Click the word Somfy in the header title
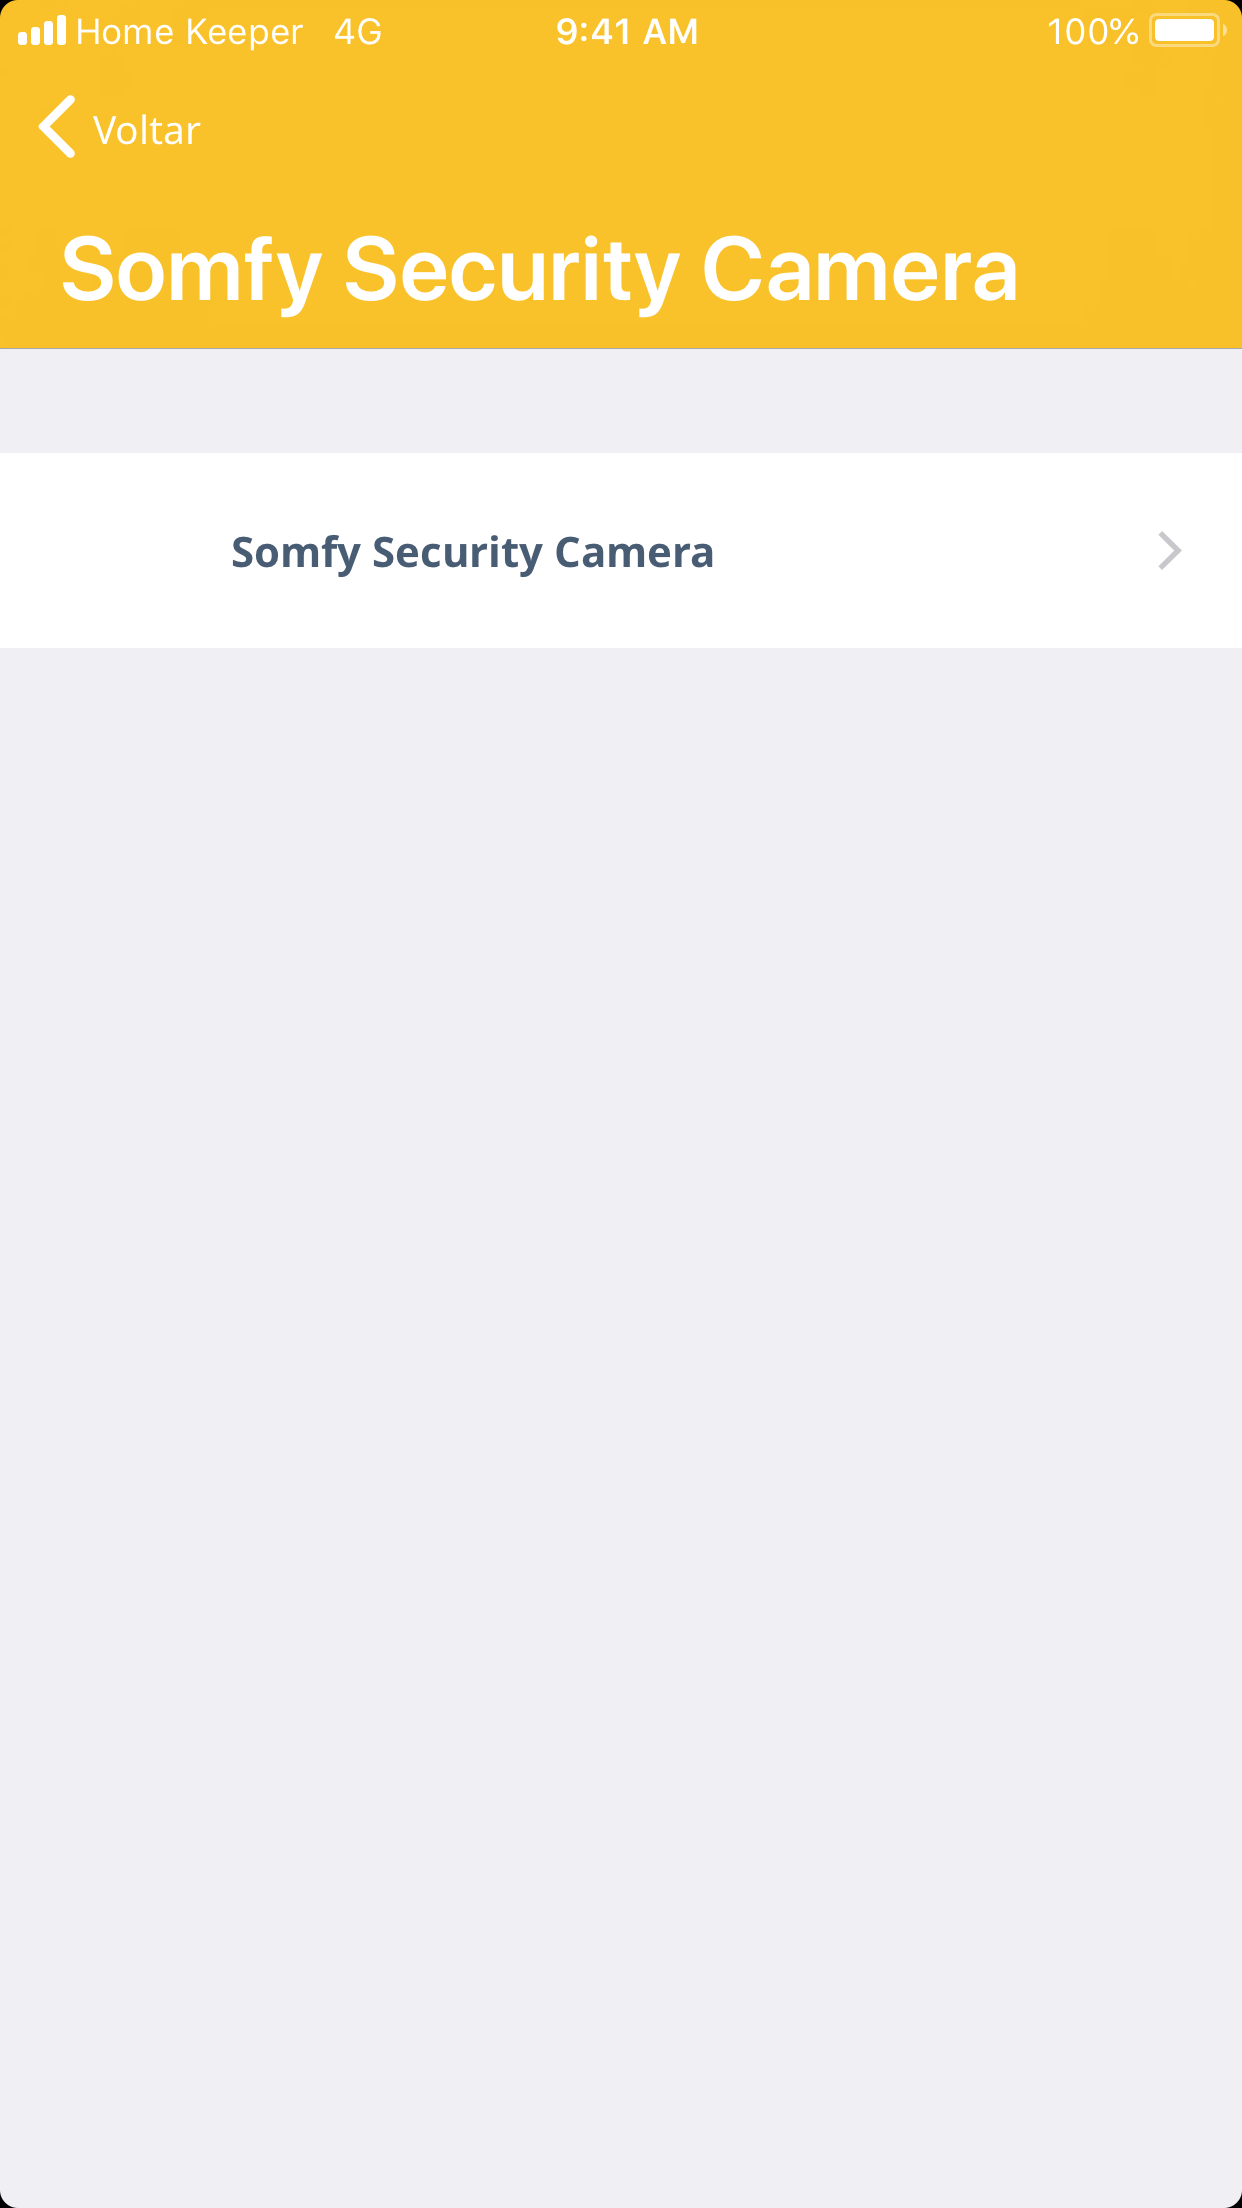 (x=191, y=270)
